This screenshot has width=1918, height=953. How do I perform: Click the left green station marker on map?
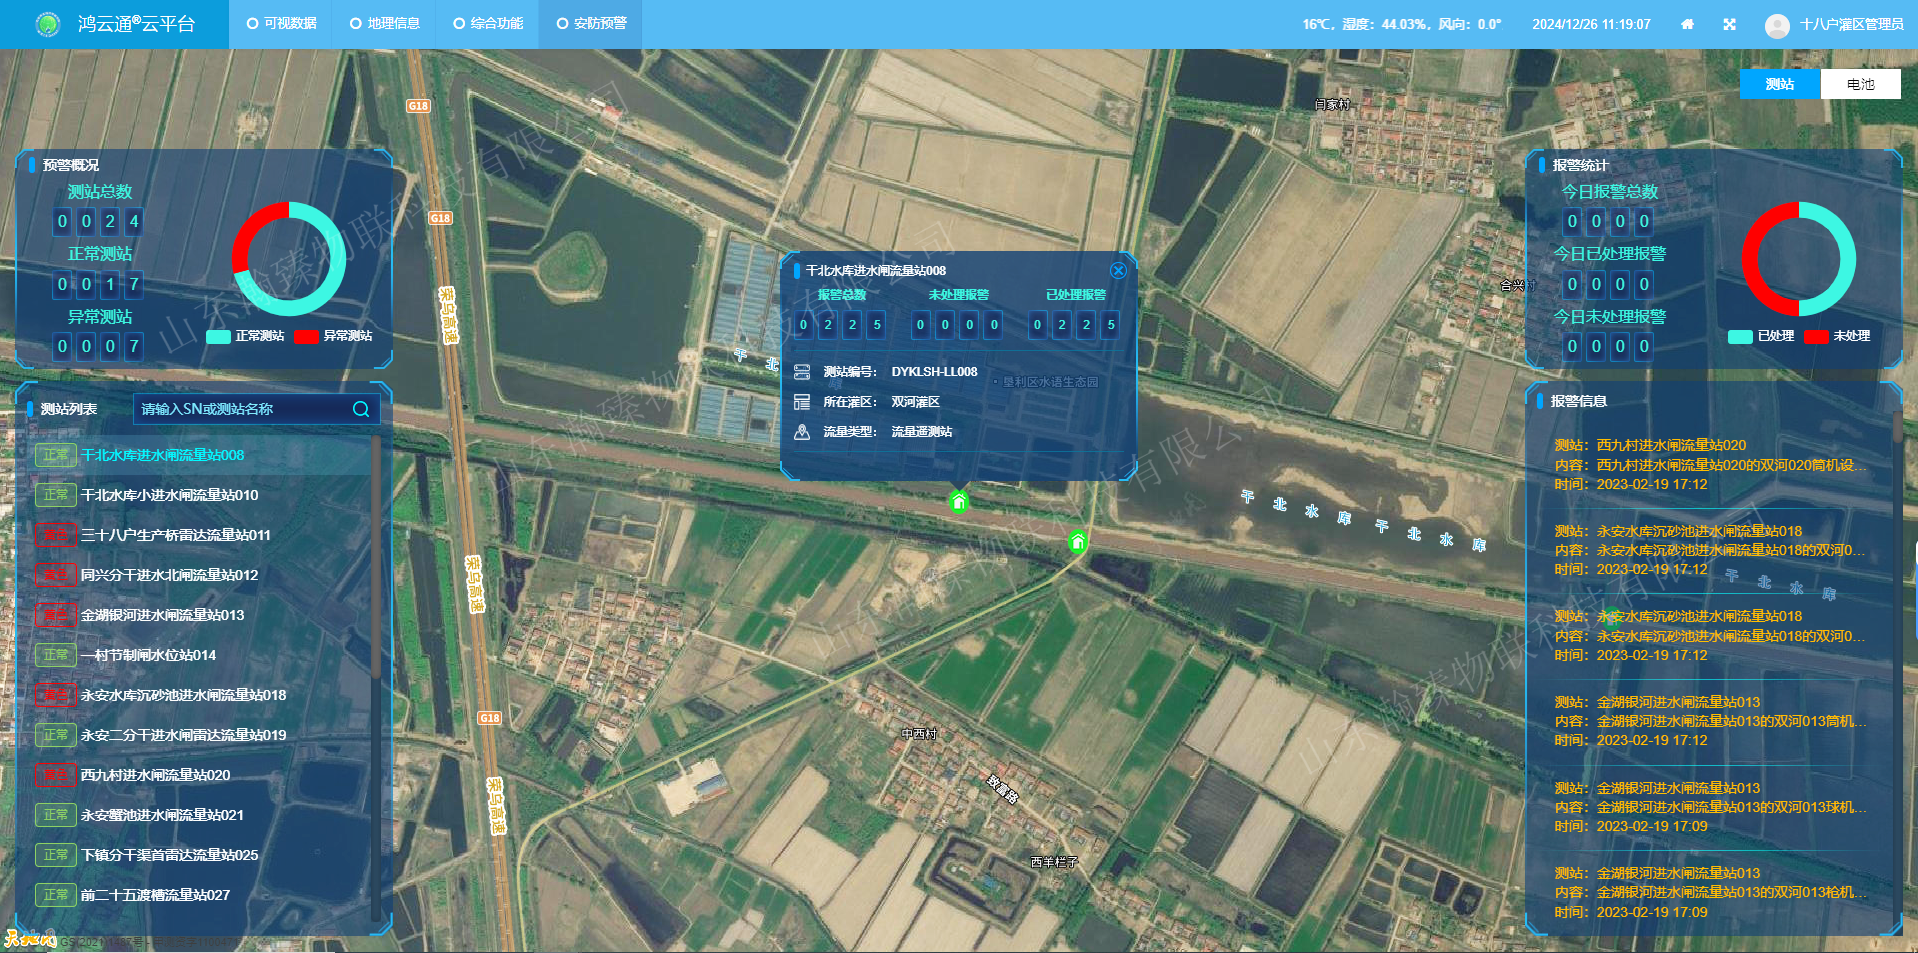[x=958, y=501]
